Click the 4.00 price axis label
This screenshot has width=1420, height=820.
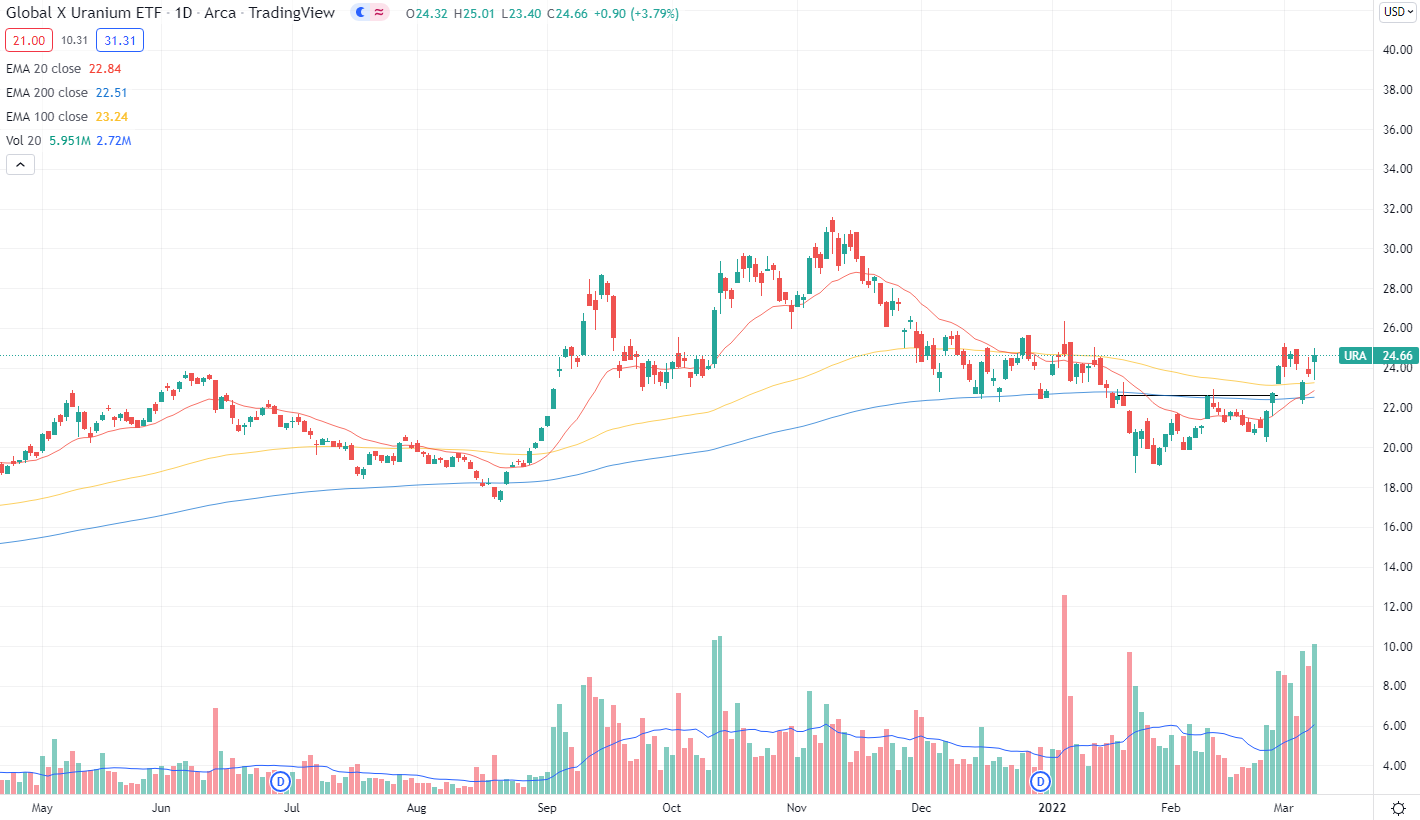[1396, 767]
